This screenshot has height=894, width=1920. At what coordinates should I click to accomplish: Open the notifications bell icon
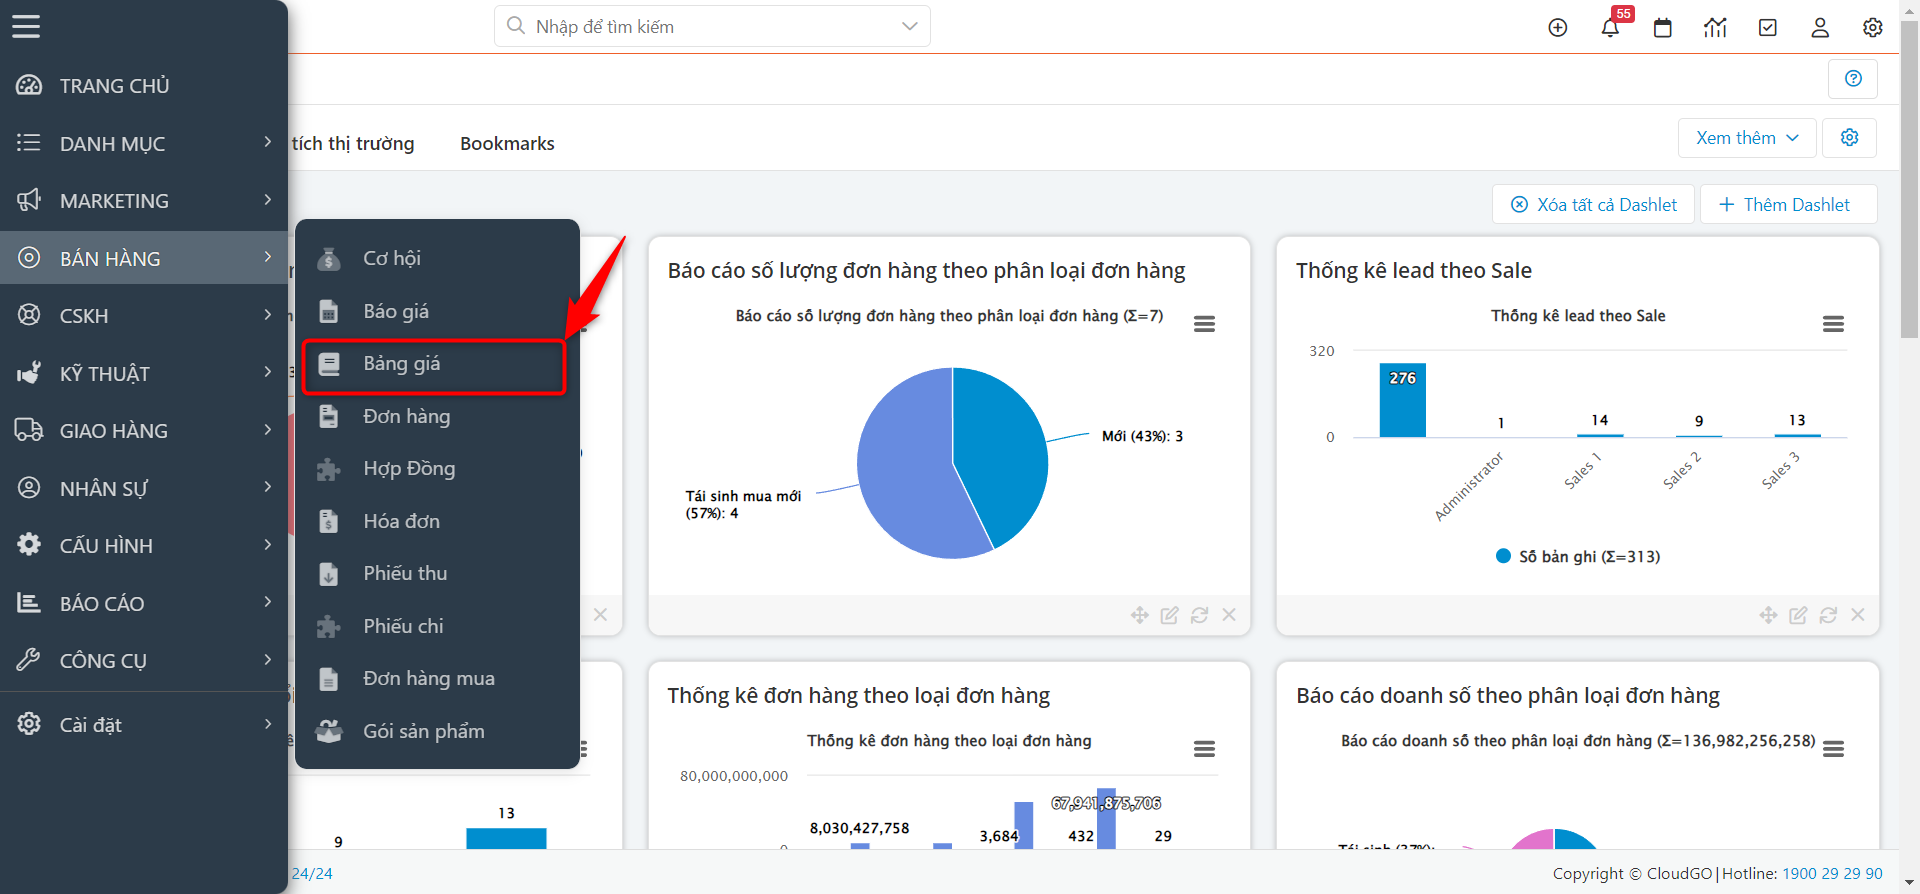point(1610,27)
